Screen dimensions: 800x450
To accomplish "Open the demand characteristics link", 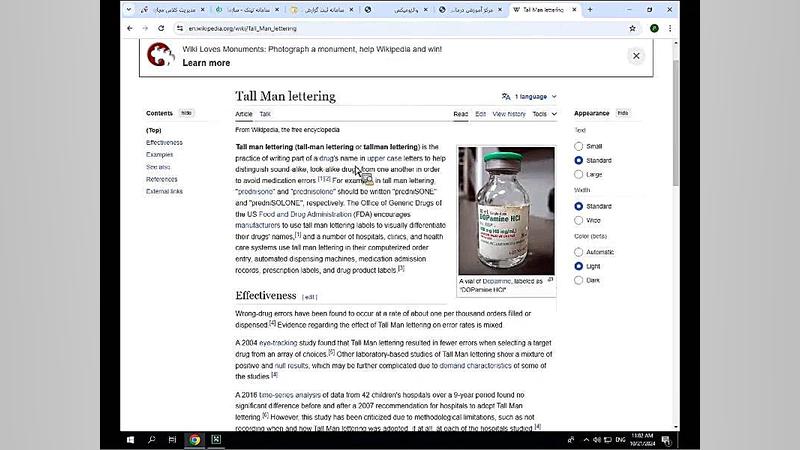I will click(x=476, y=365).
